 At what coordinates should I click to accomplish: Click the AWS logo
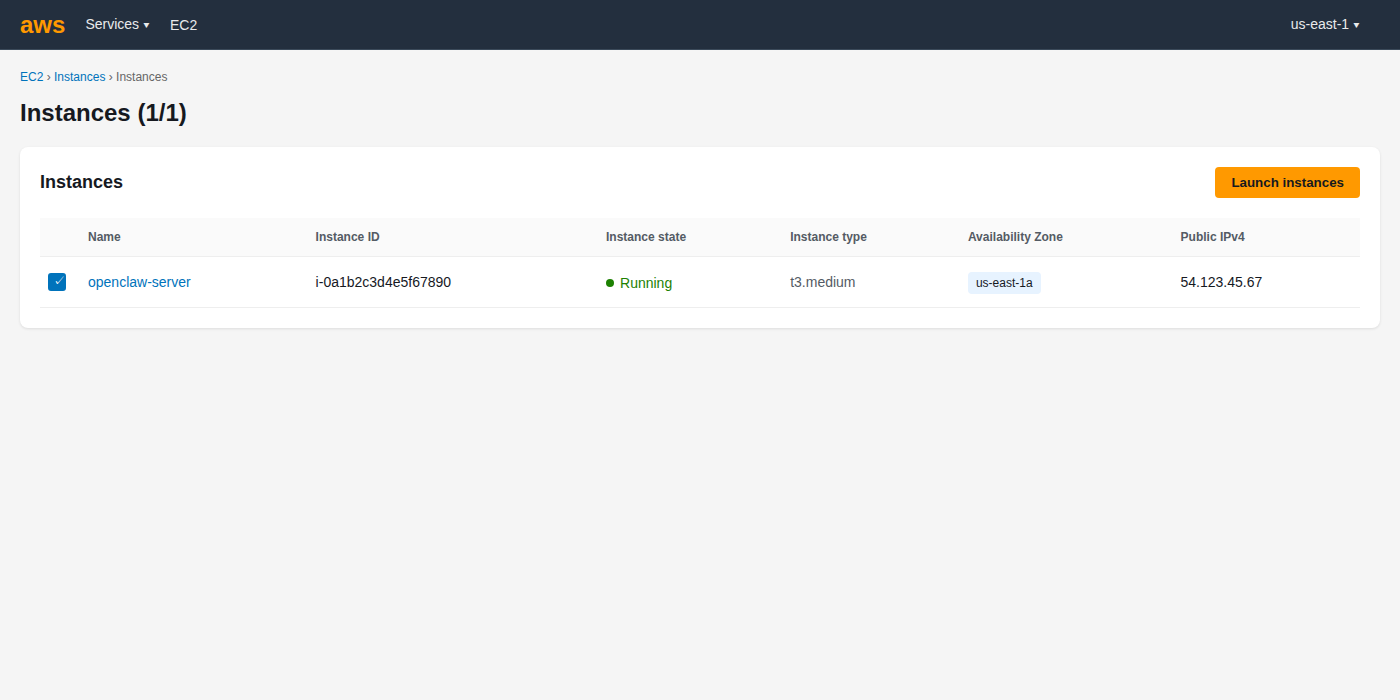click(x=42, y=25)
